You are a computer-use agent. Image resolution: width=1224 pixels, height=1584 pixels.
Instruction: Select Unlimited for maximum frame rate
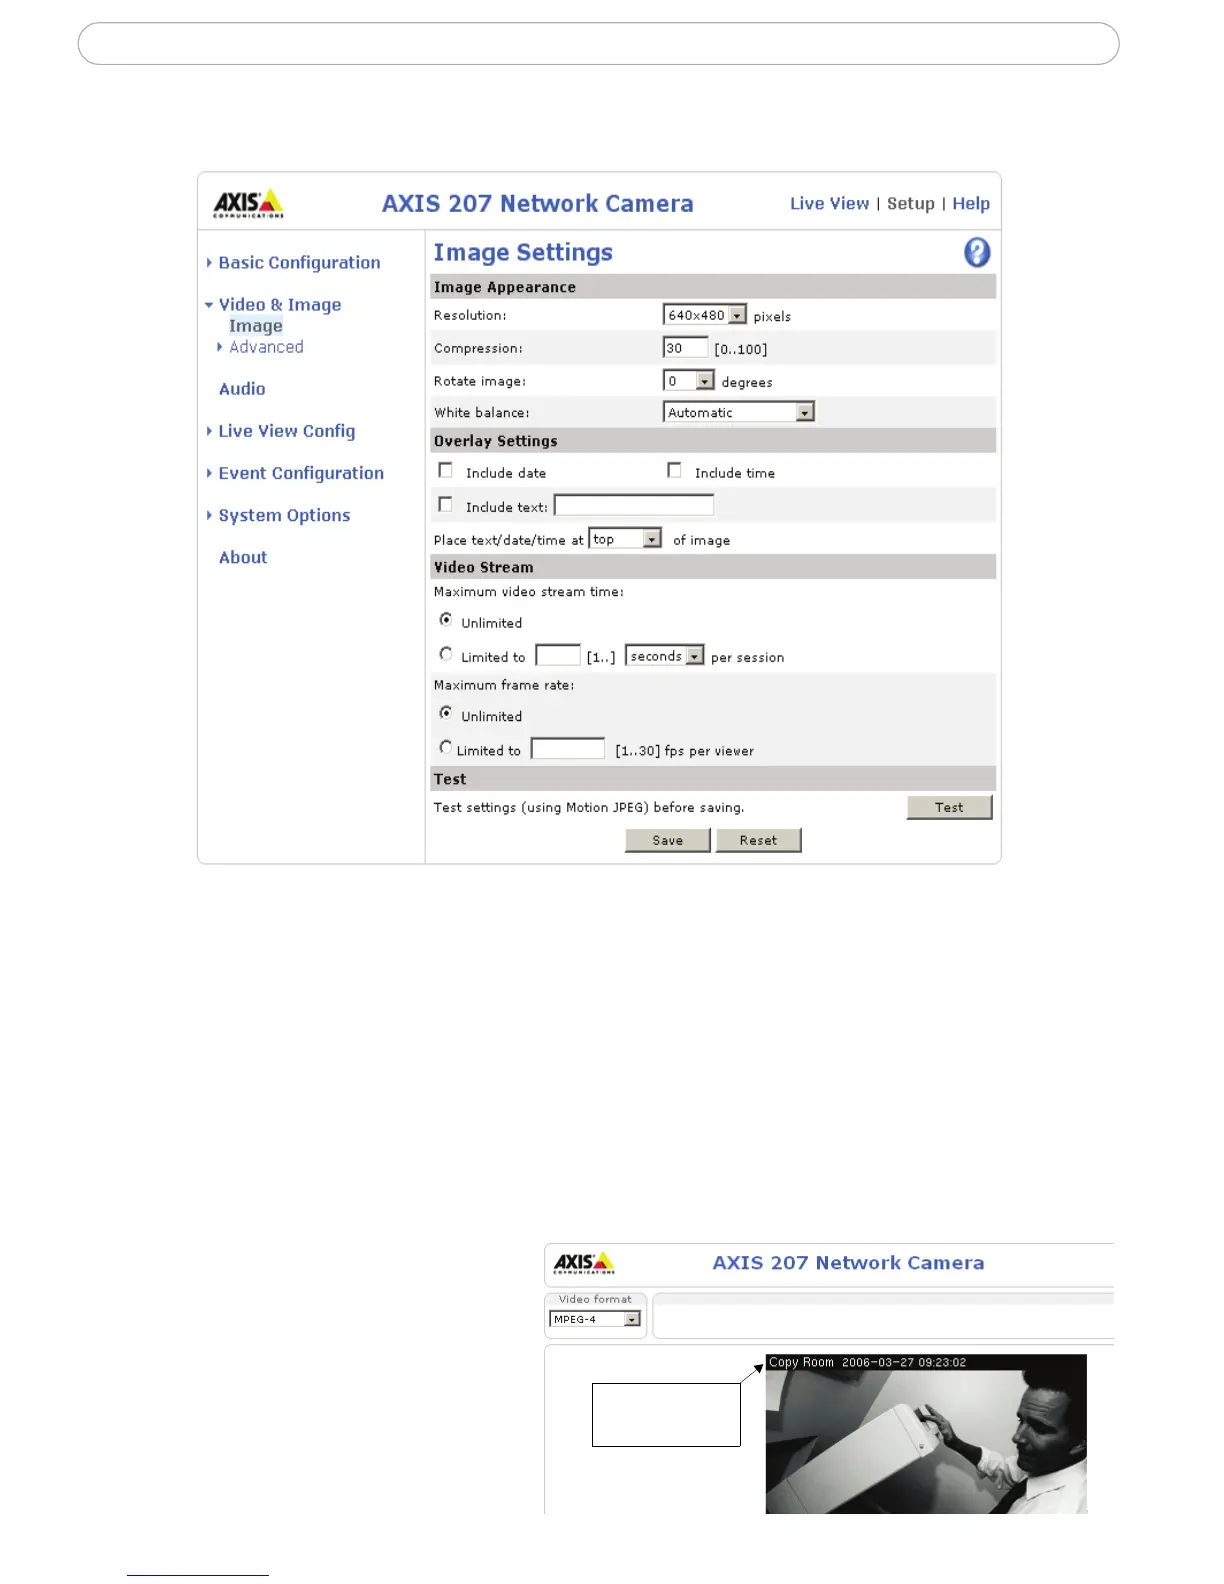446,713
